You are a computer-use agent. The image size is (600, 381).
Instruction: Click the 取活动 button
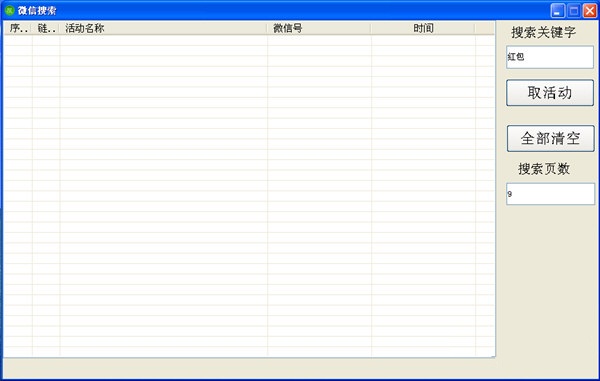pyautogui.click(x=550, y=93)
